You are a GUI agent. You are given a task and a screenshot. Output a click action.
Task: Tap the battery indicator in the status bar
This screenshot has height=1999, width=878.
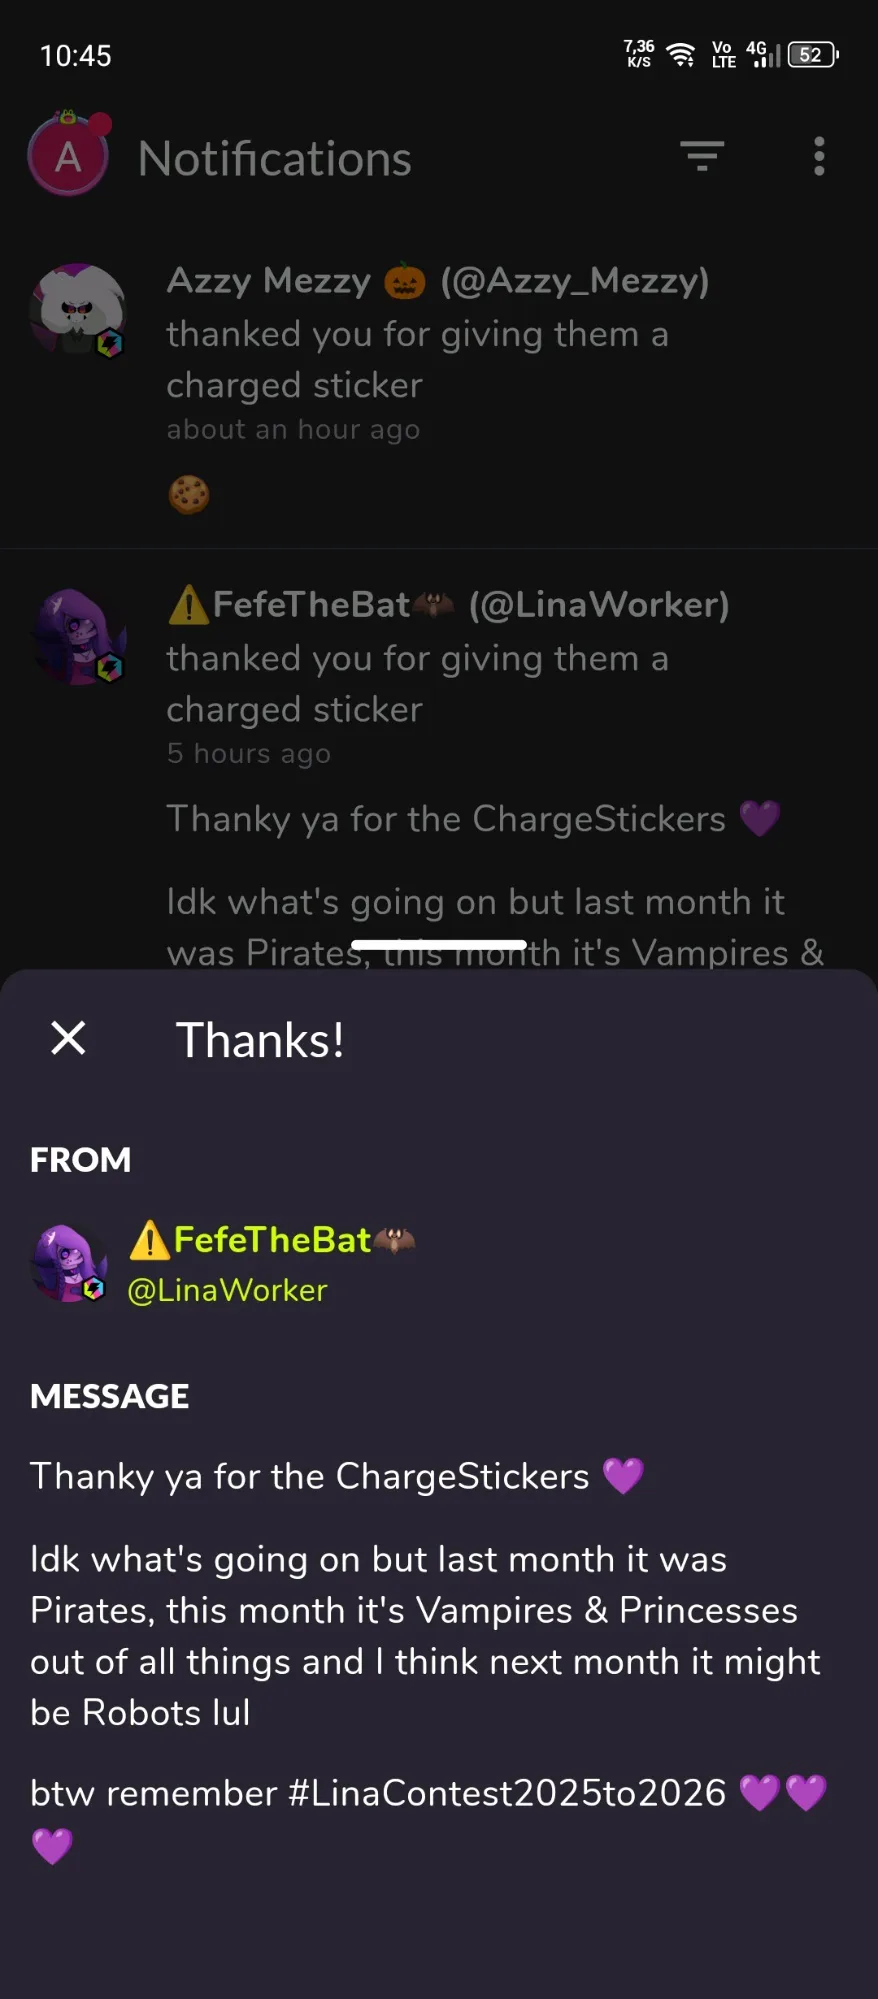click(x=813, y=55)
